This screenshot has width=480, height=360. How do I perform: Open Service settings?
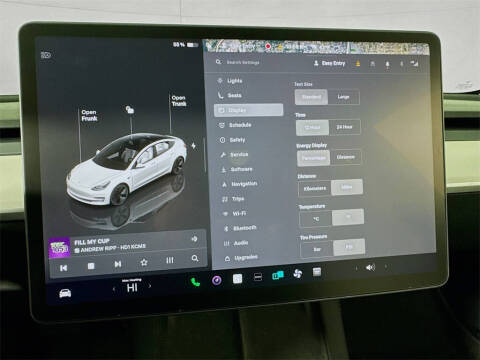coord(234,155)
